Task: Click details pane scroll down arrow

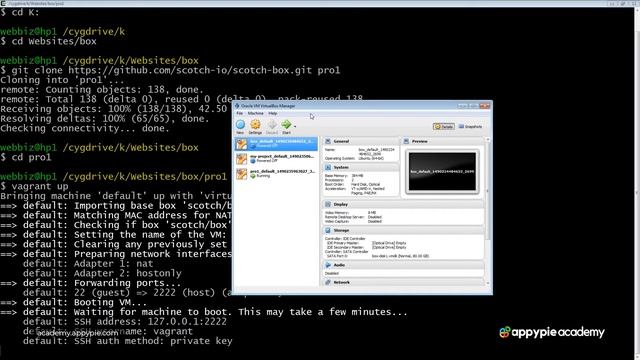Action: (487, 283)
